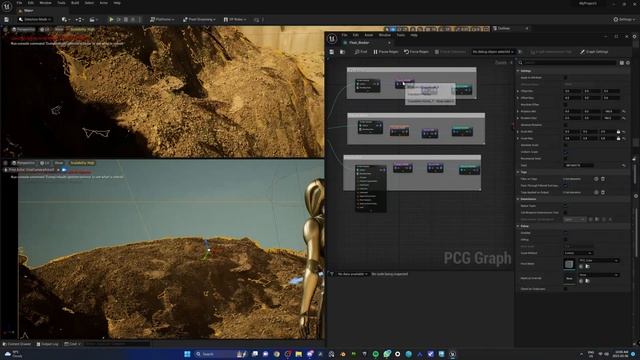Click trash icon in Filter on Tags row
The height and width of the screenshot is (360, 640).
coord(603,179)
